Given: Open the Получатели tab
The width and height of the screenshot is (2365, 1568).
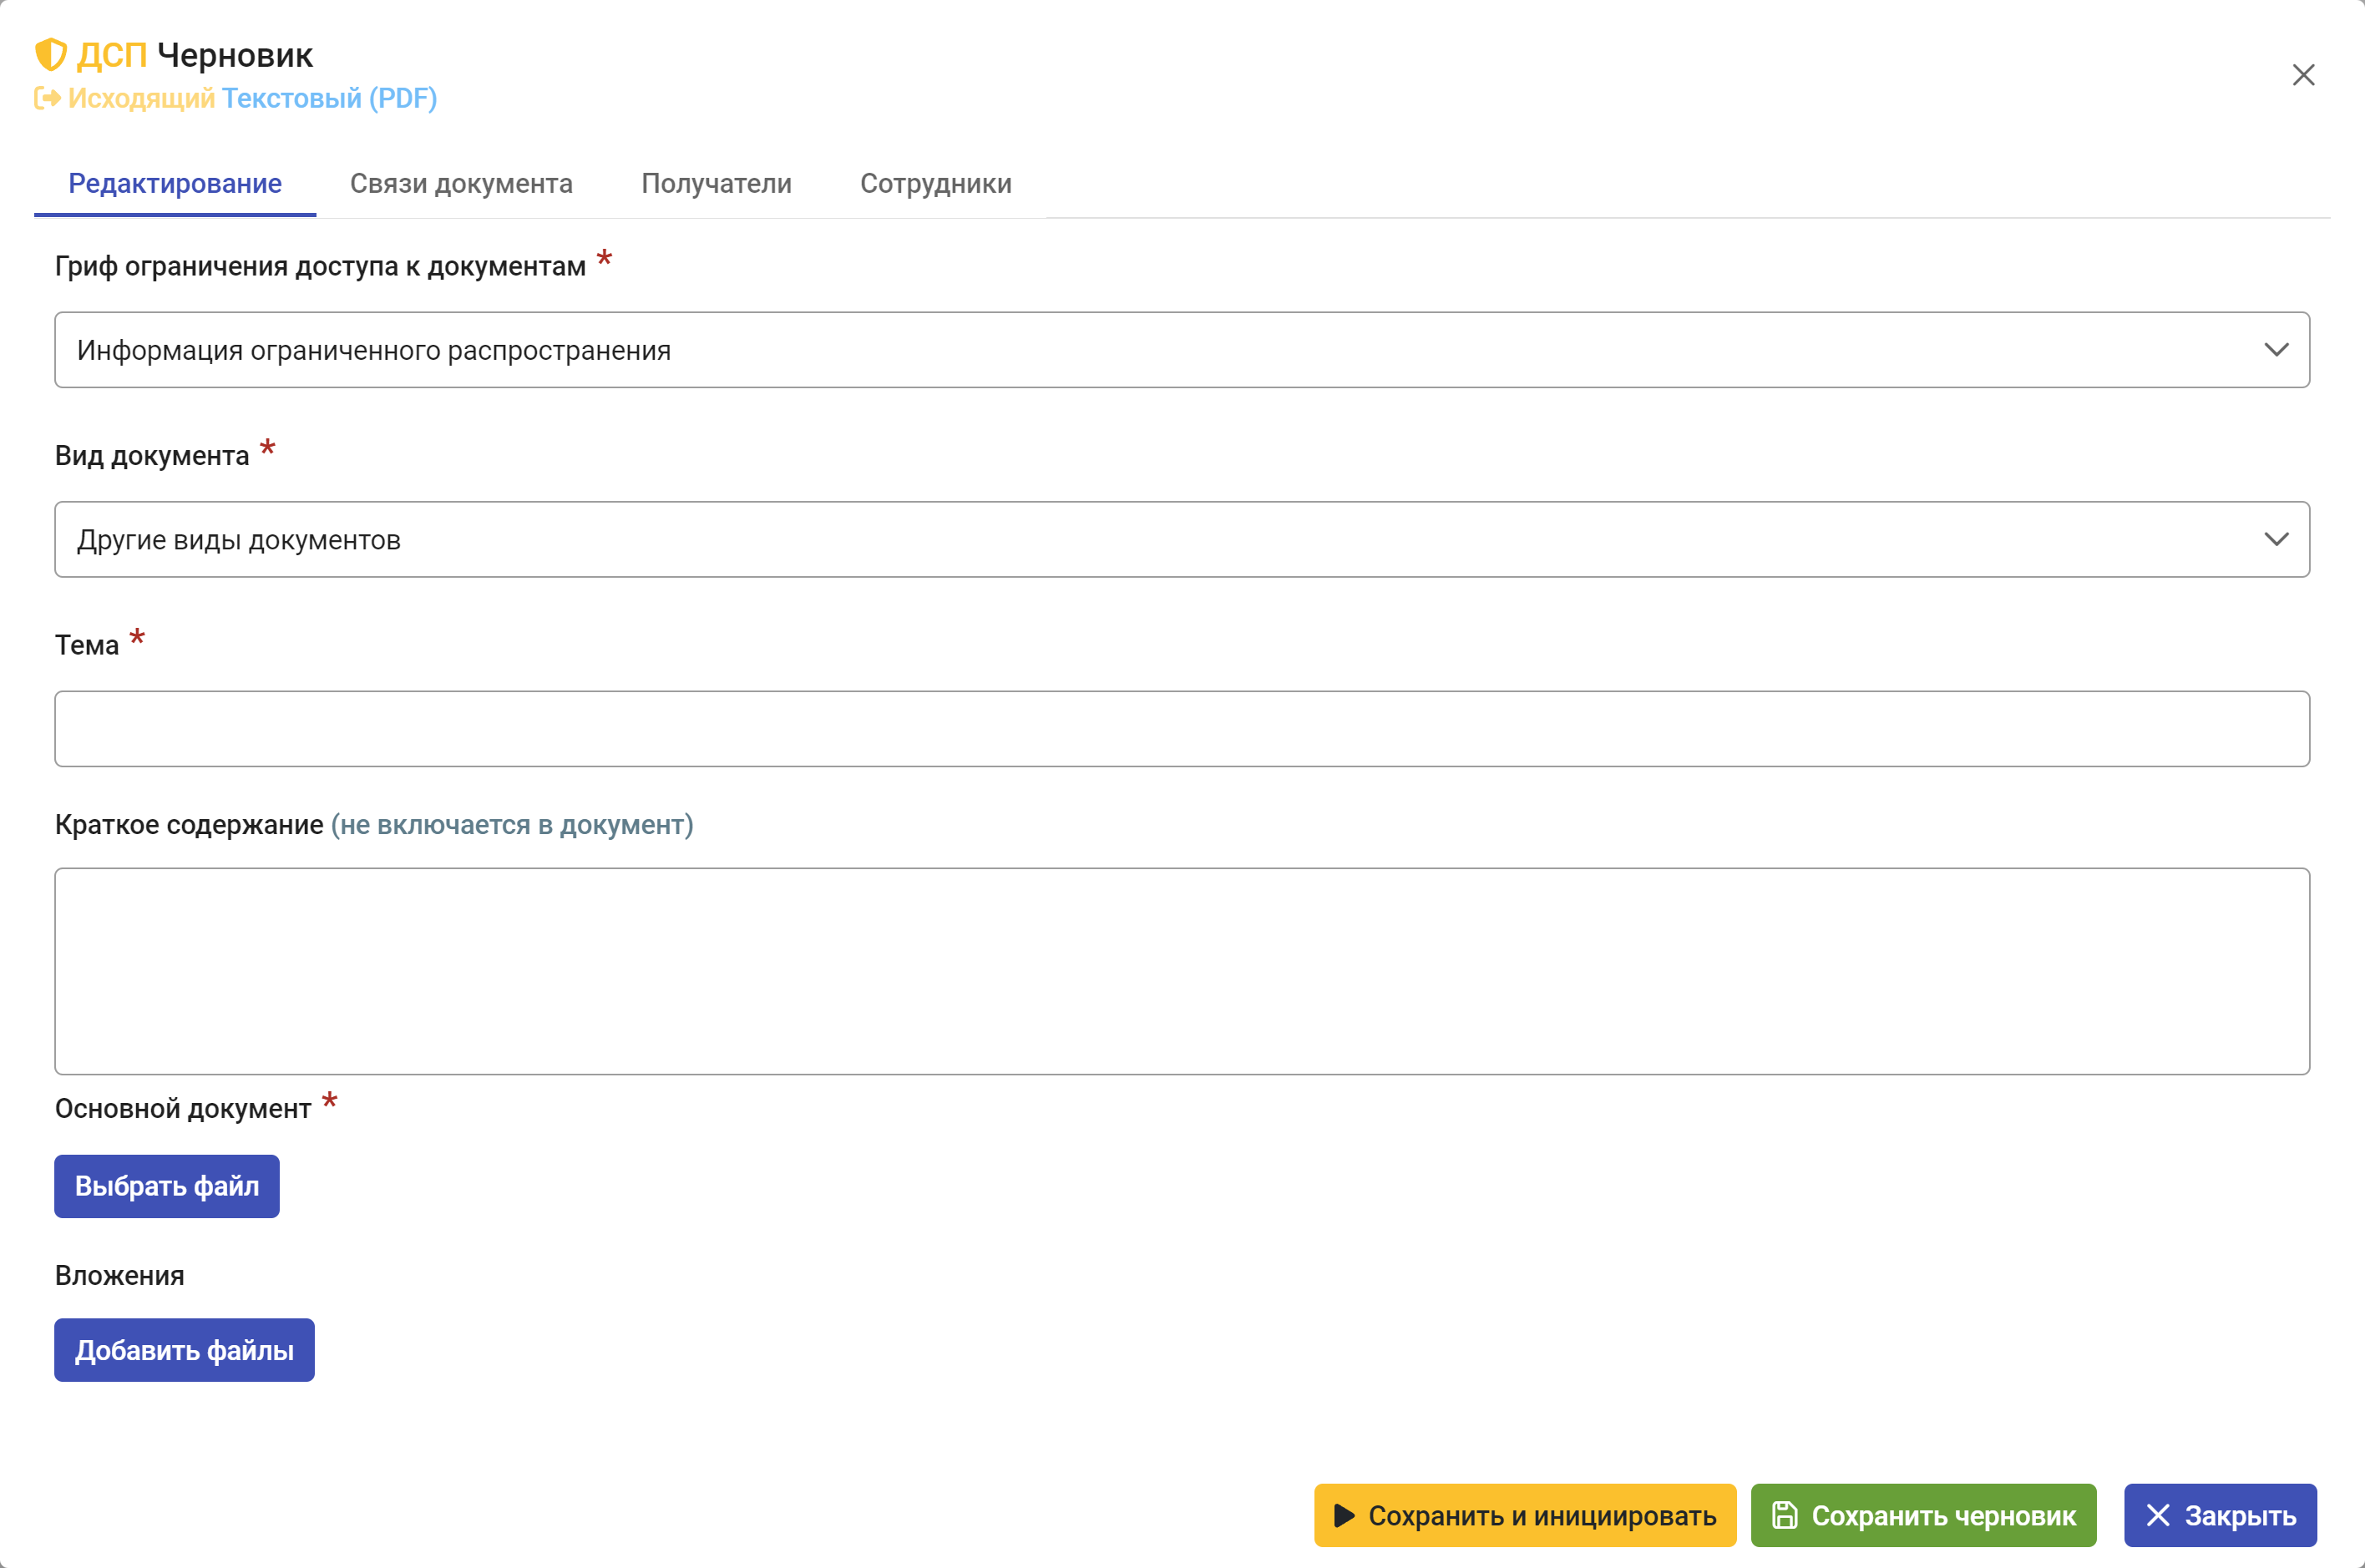Looking at the screenshot, I should pos(716,184).
